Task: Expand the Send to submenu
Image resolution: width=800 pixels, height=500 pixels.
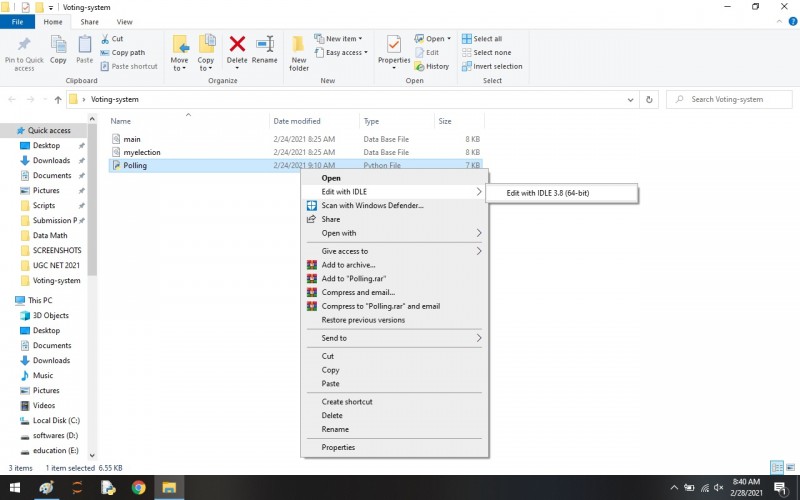Action: pyautogui.click(x=394, y=338)
